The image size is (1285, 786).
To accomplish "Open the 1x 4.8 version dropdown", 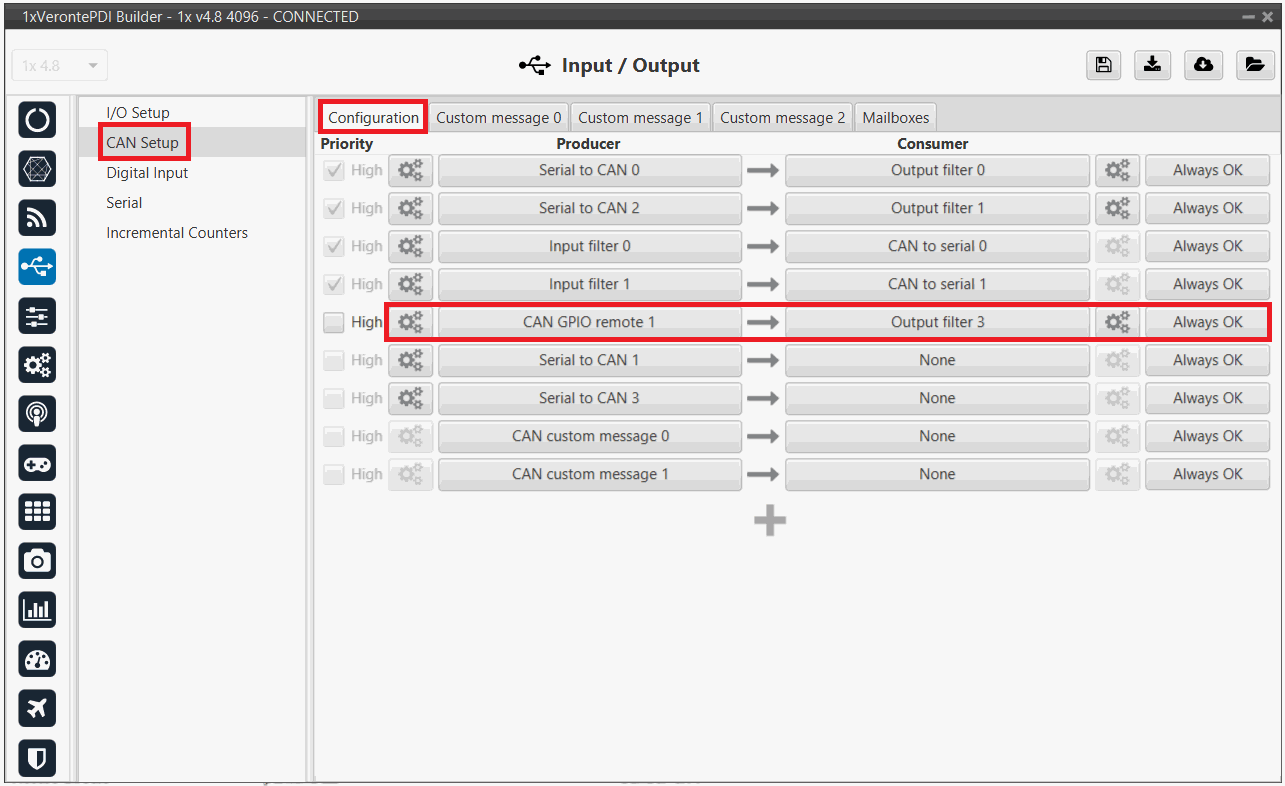I will 59,66.
